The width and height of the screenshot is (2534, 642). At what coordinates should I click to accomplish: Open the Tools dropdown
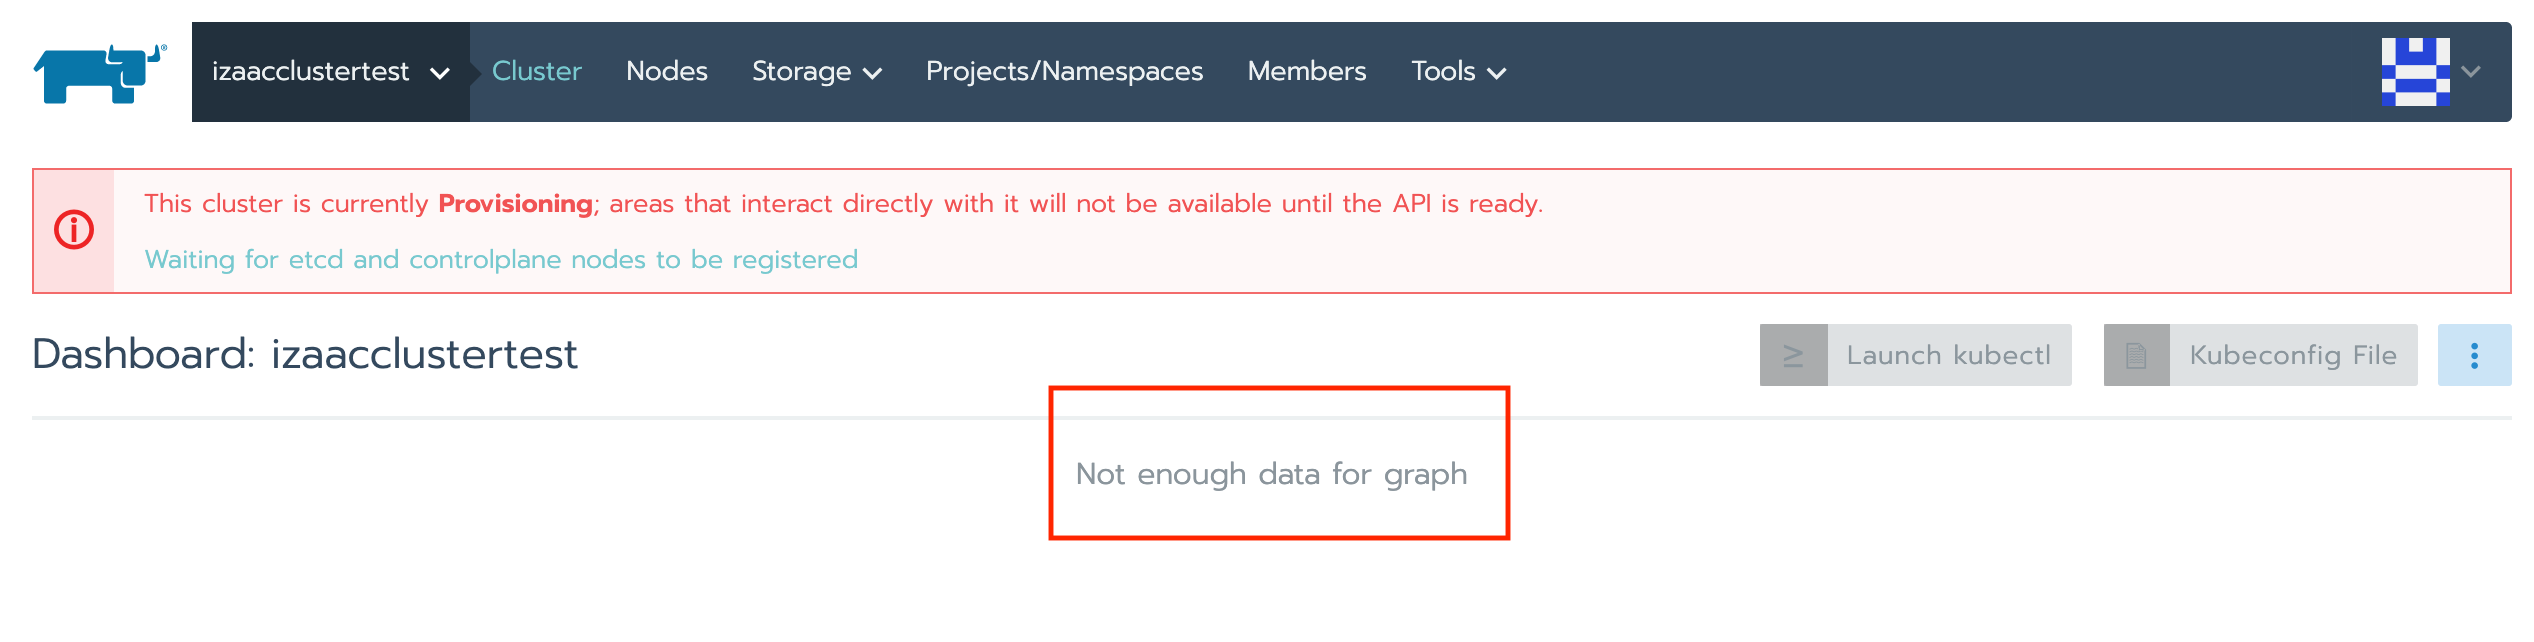[x=1457, y=71]
